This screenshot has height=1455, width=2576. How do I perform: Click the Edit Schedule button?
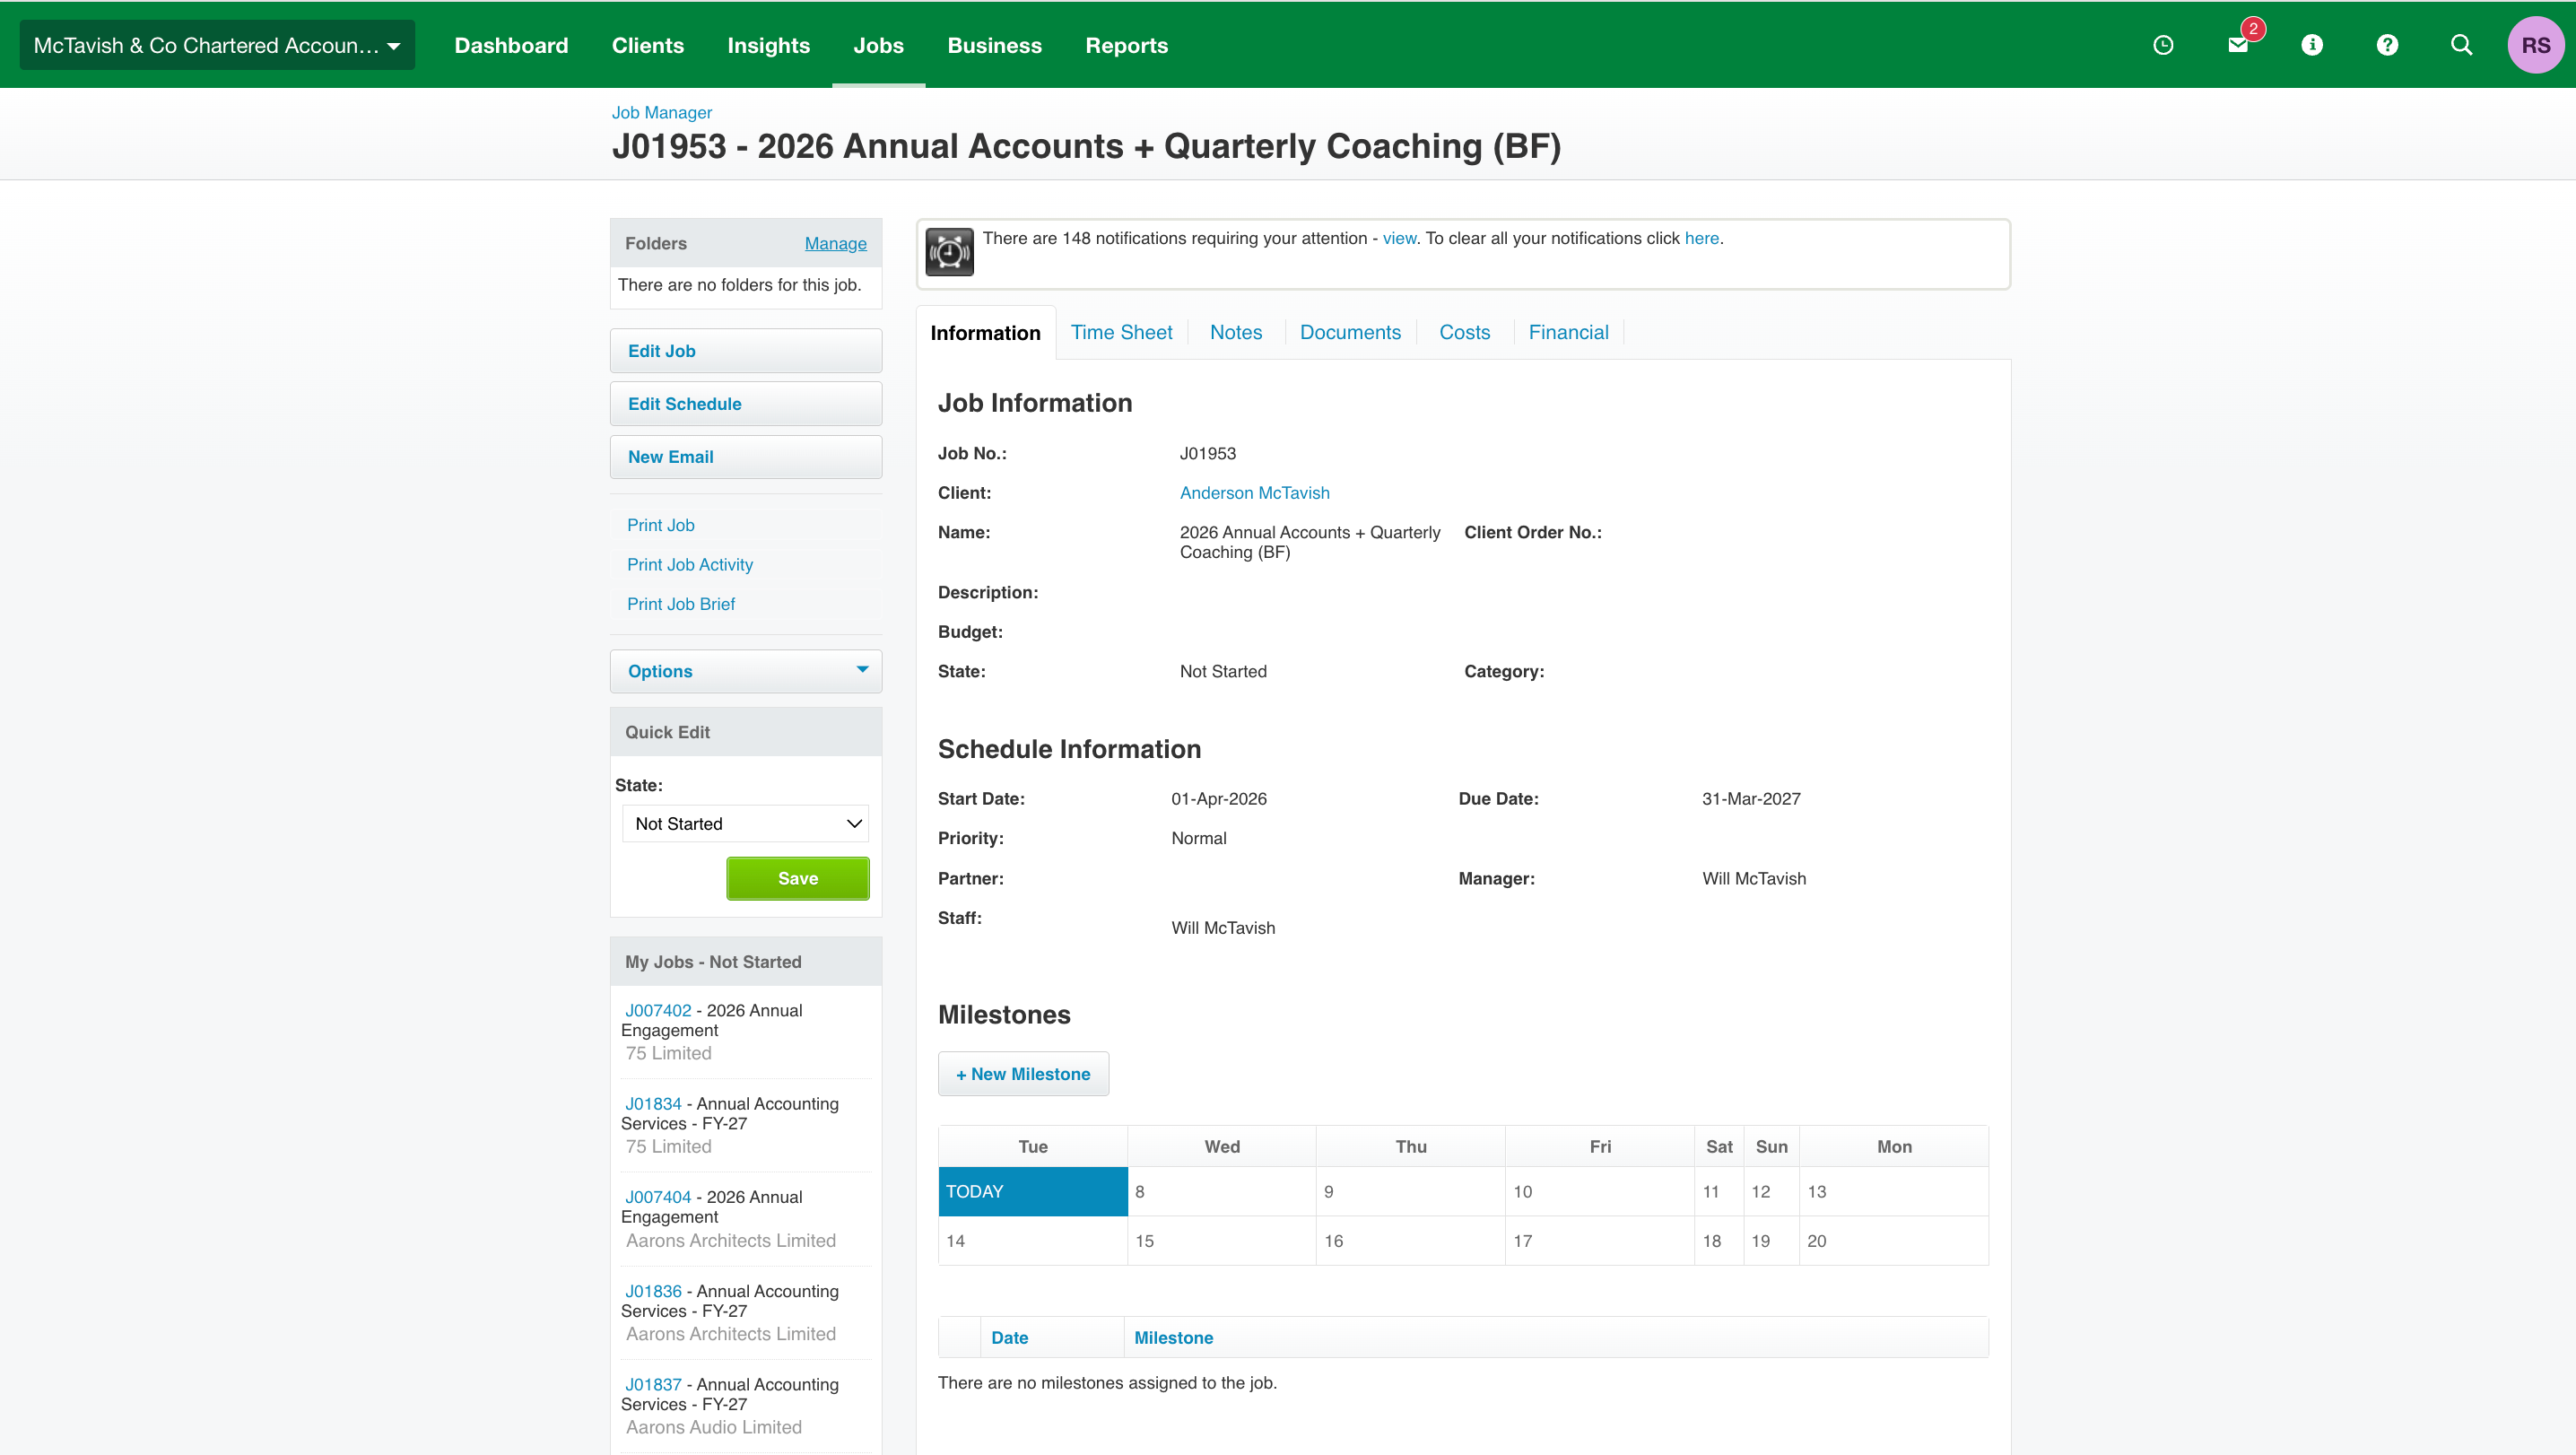(x=746, y=404)
